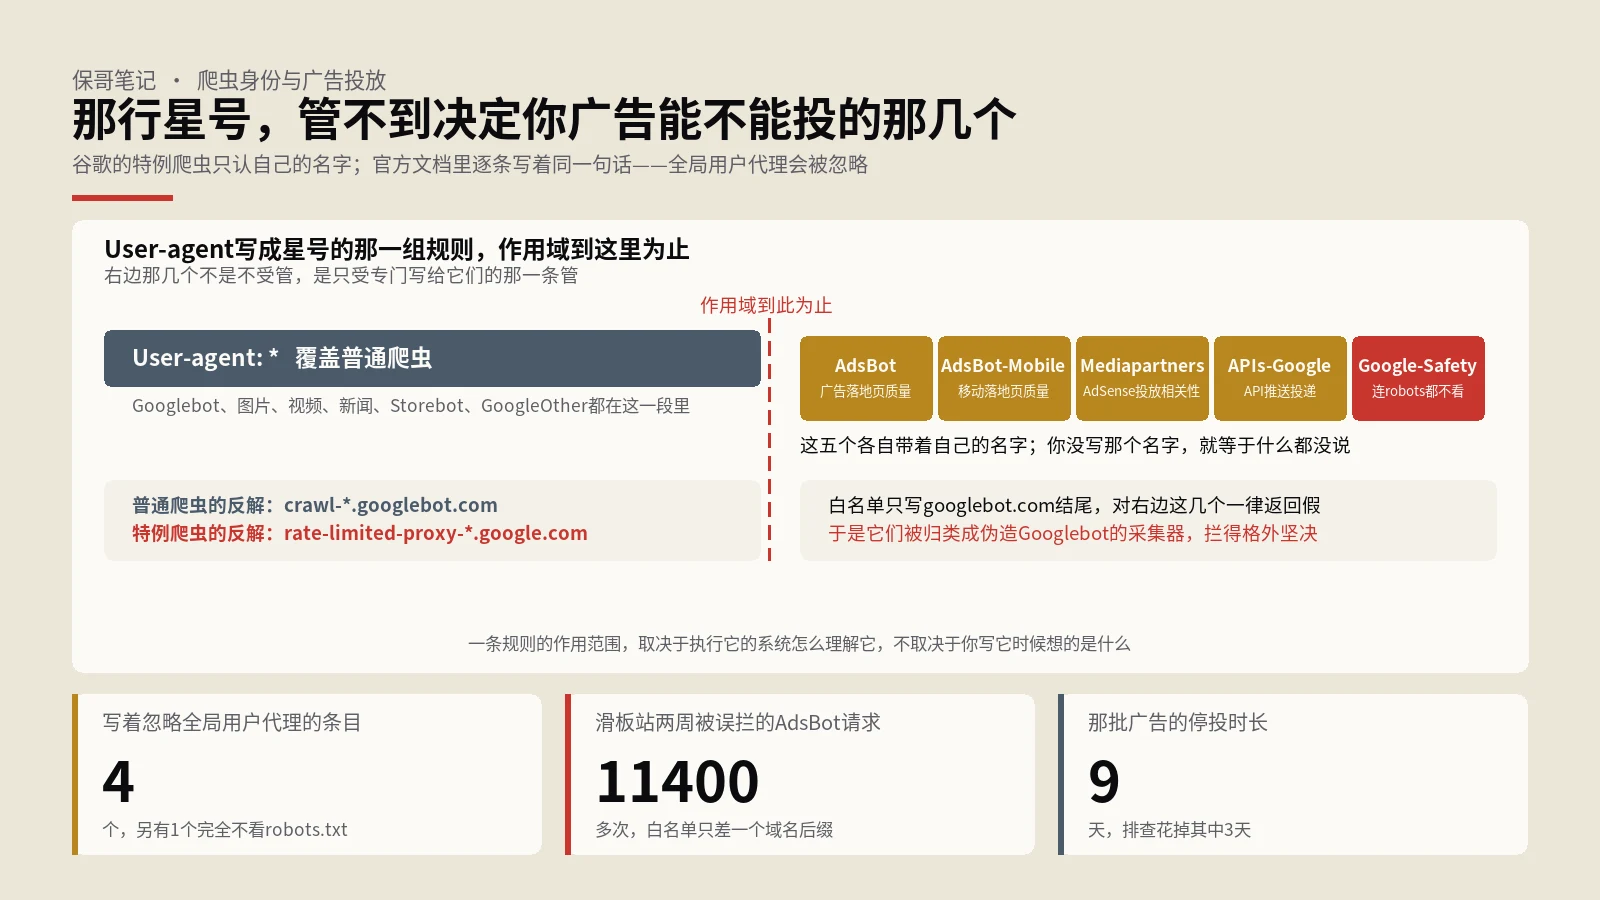This screenshot has width=1600, height=900.
Task: Click the line 白名单只写googlebot.com结尾
Action: (1074, 505)
